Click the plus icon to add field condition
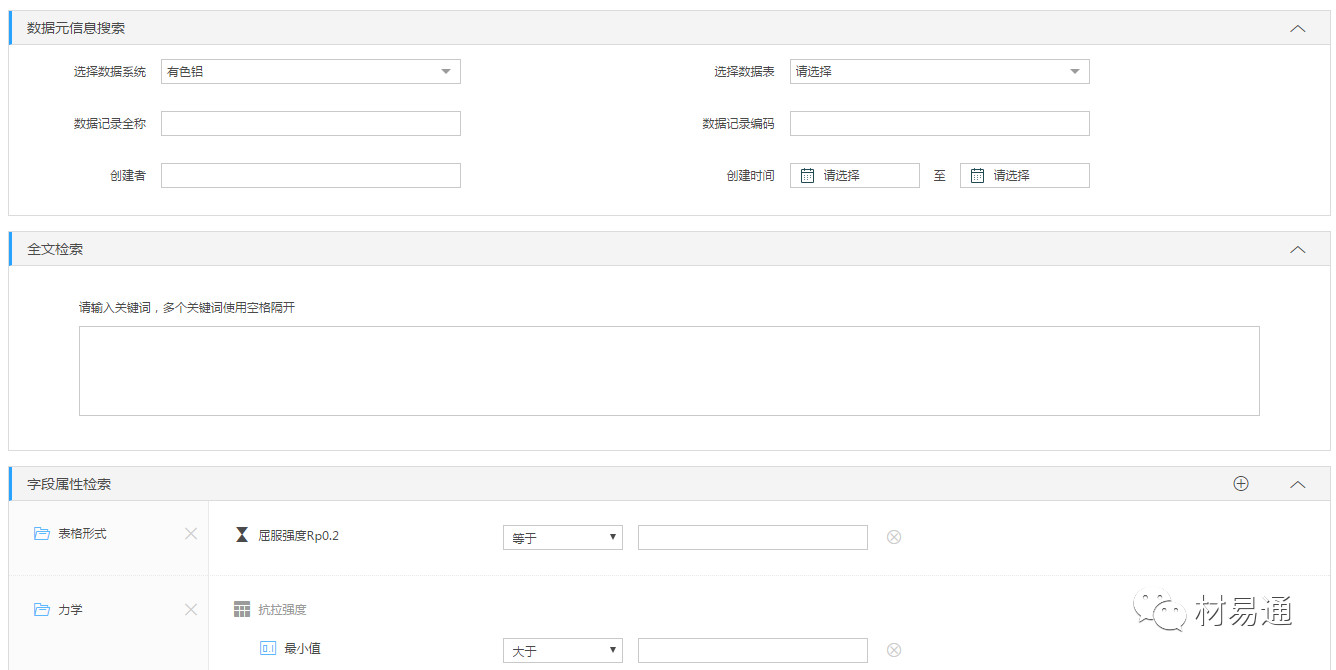Screen dimensions: 1336x670 click(x=1241, y=484)
